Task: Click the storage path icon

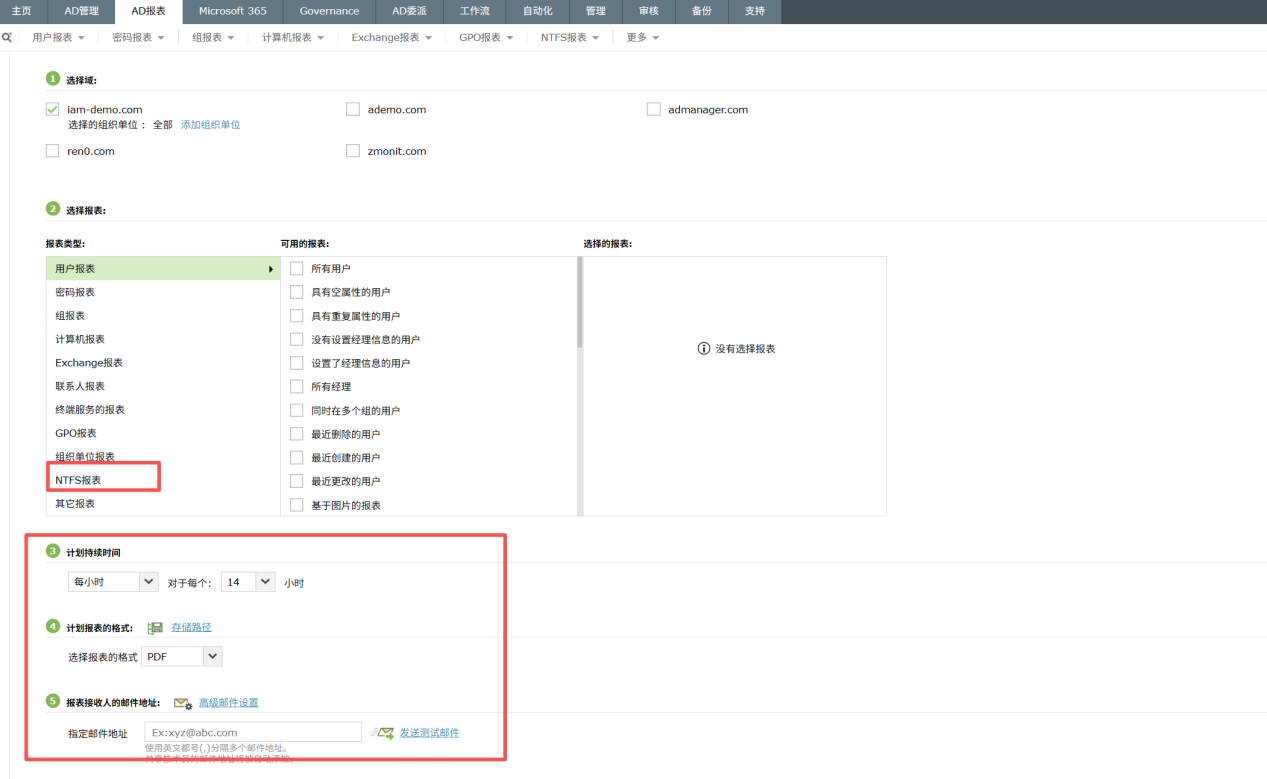Action: [x=155, y=628]
